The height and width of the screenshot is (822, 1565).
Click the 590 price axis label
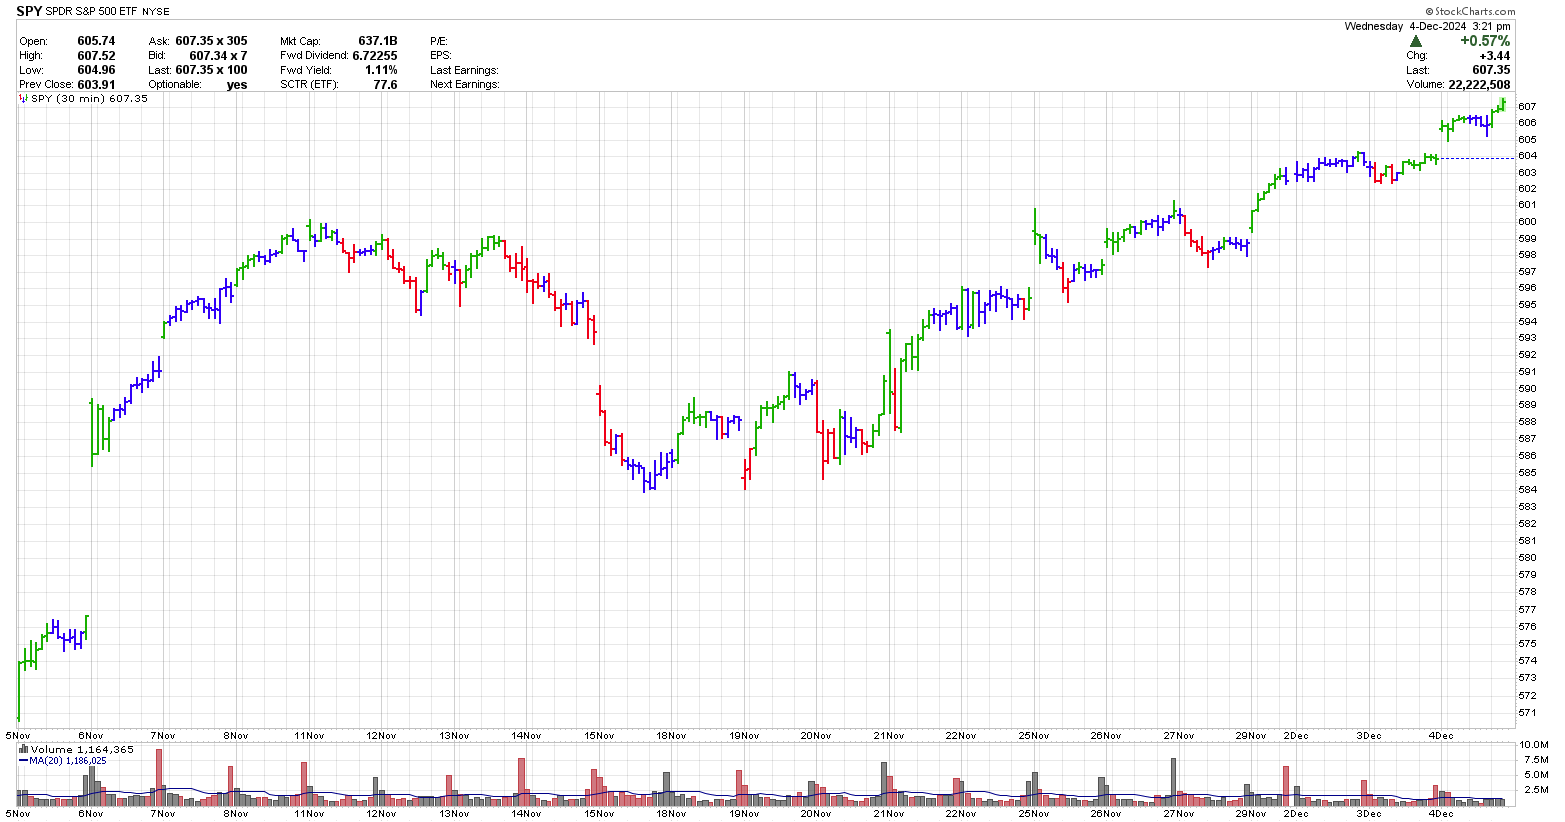tap(1527, 389)
